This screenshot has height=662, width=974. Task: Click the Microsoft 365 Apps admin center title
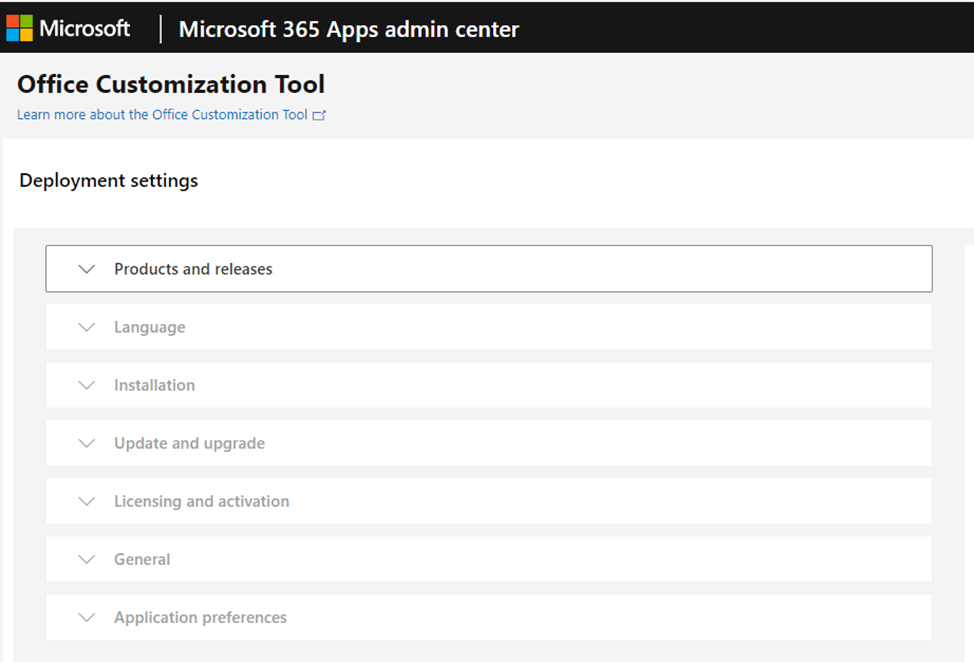[348, 29]
